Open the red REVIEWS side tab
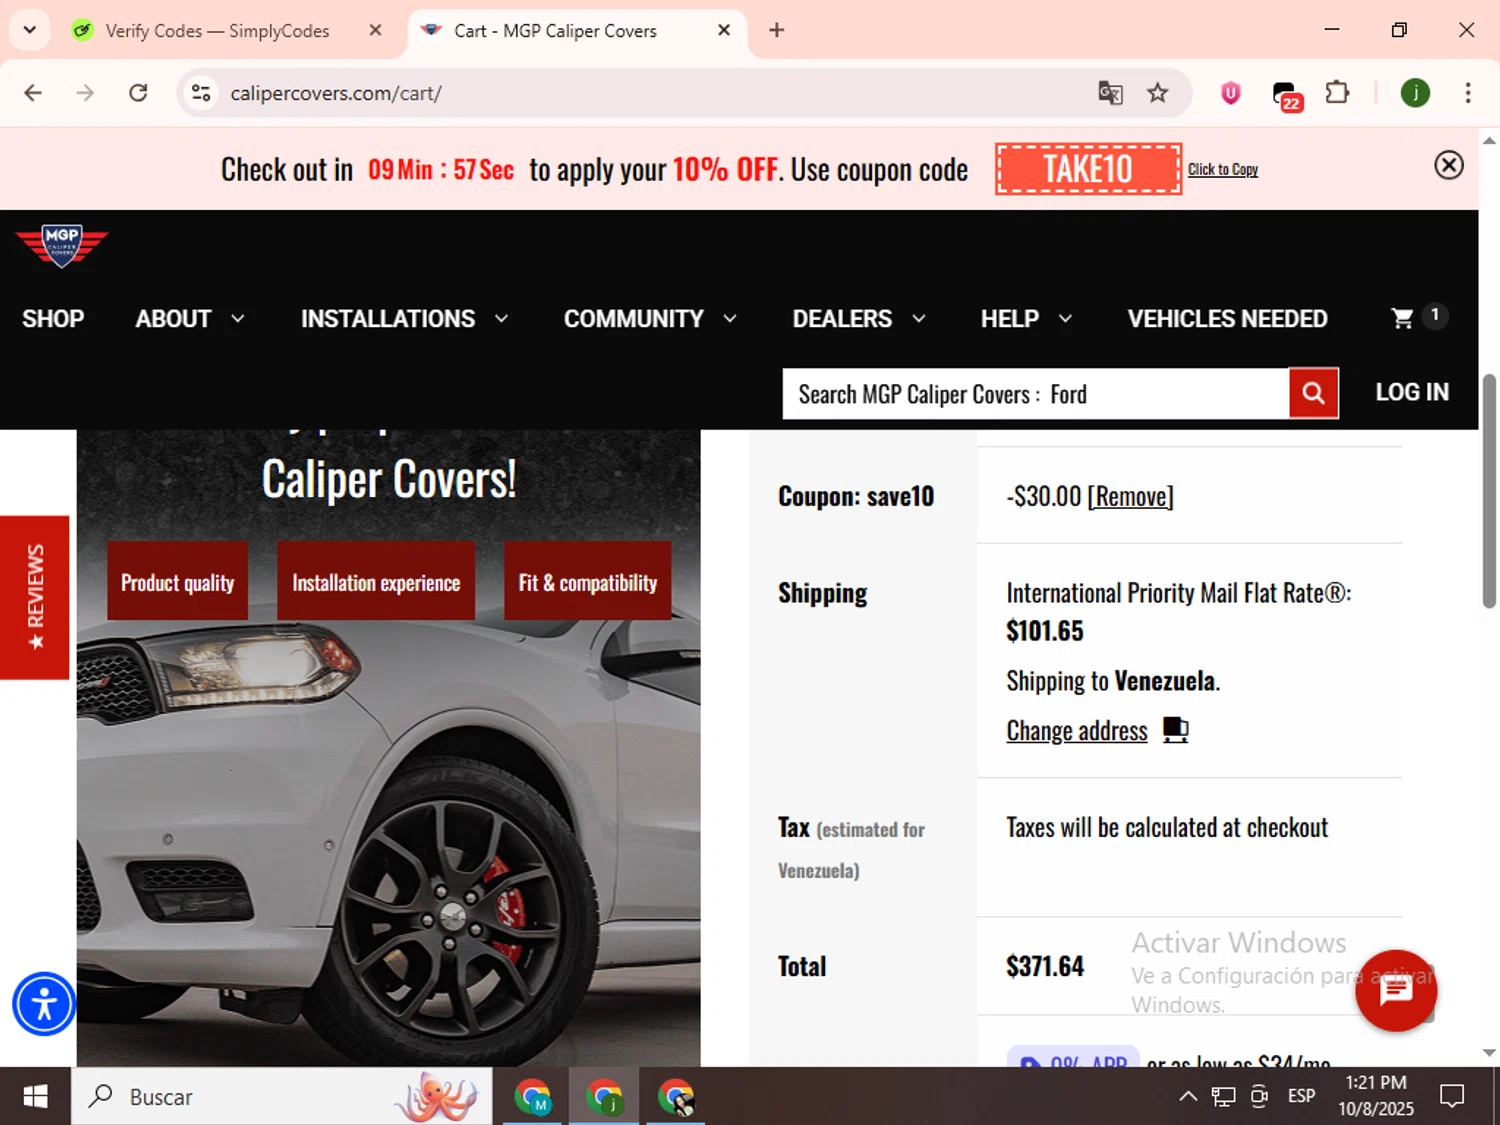The height and width of the screenshot is (1125, 1500). pos(35,597)
